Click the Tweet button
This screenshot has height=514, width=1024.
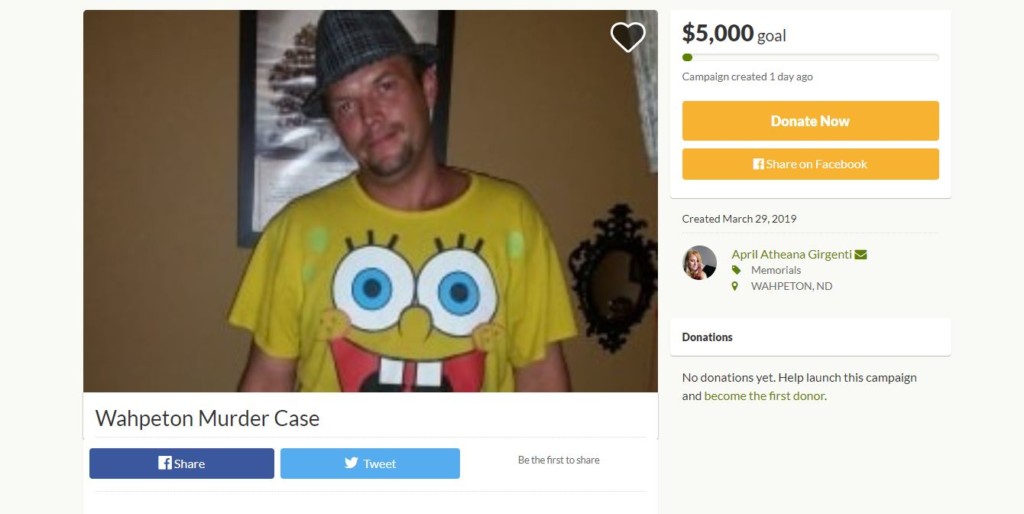pyautogui.click(x=370, y=463)
